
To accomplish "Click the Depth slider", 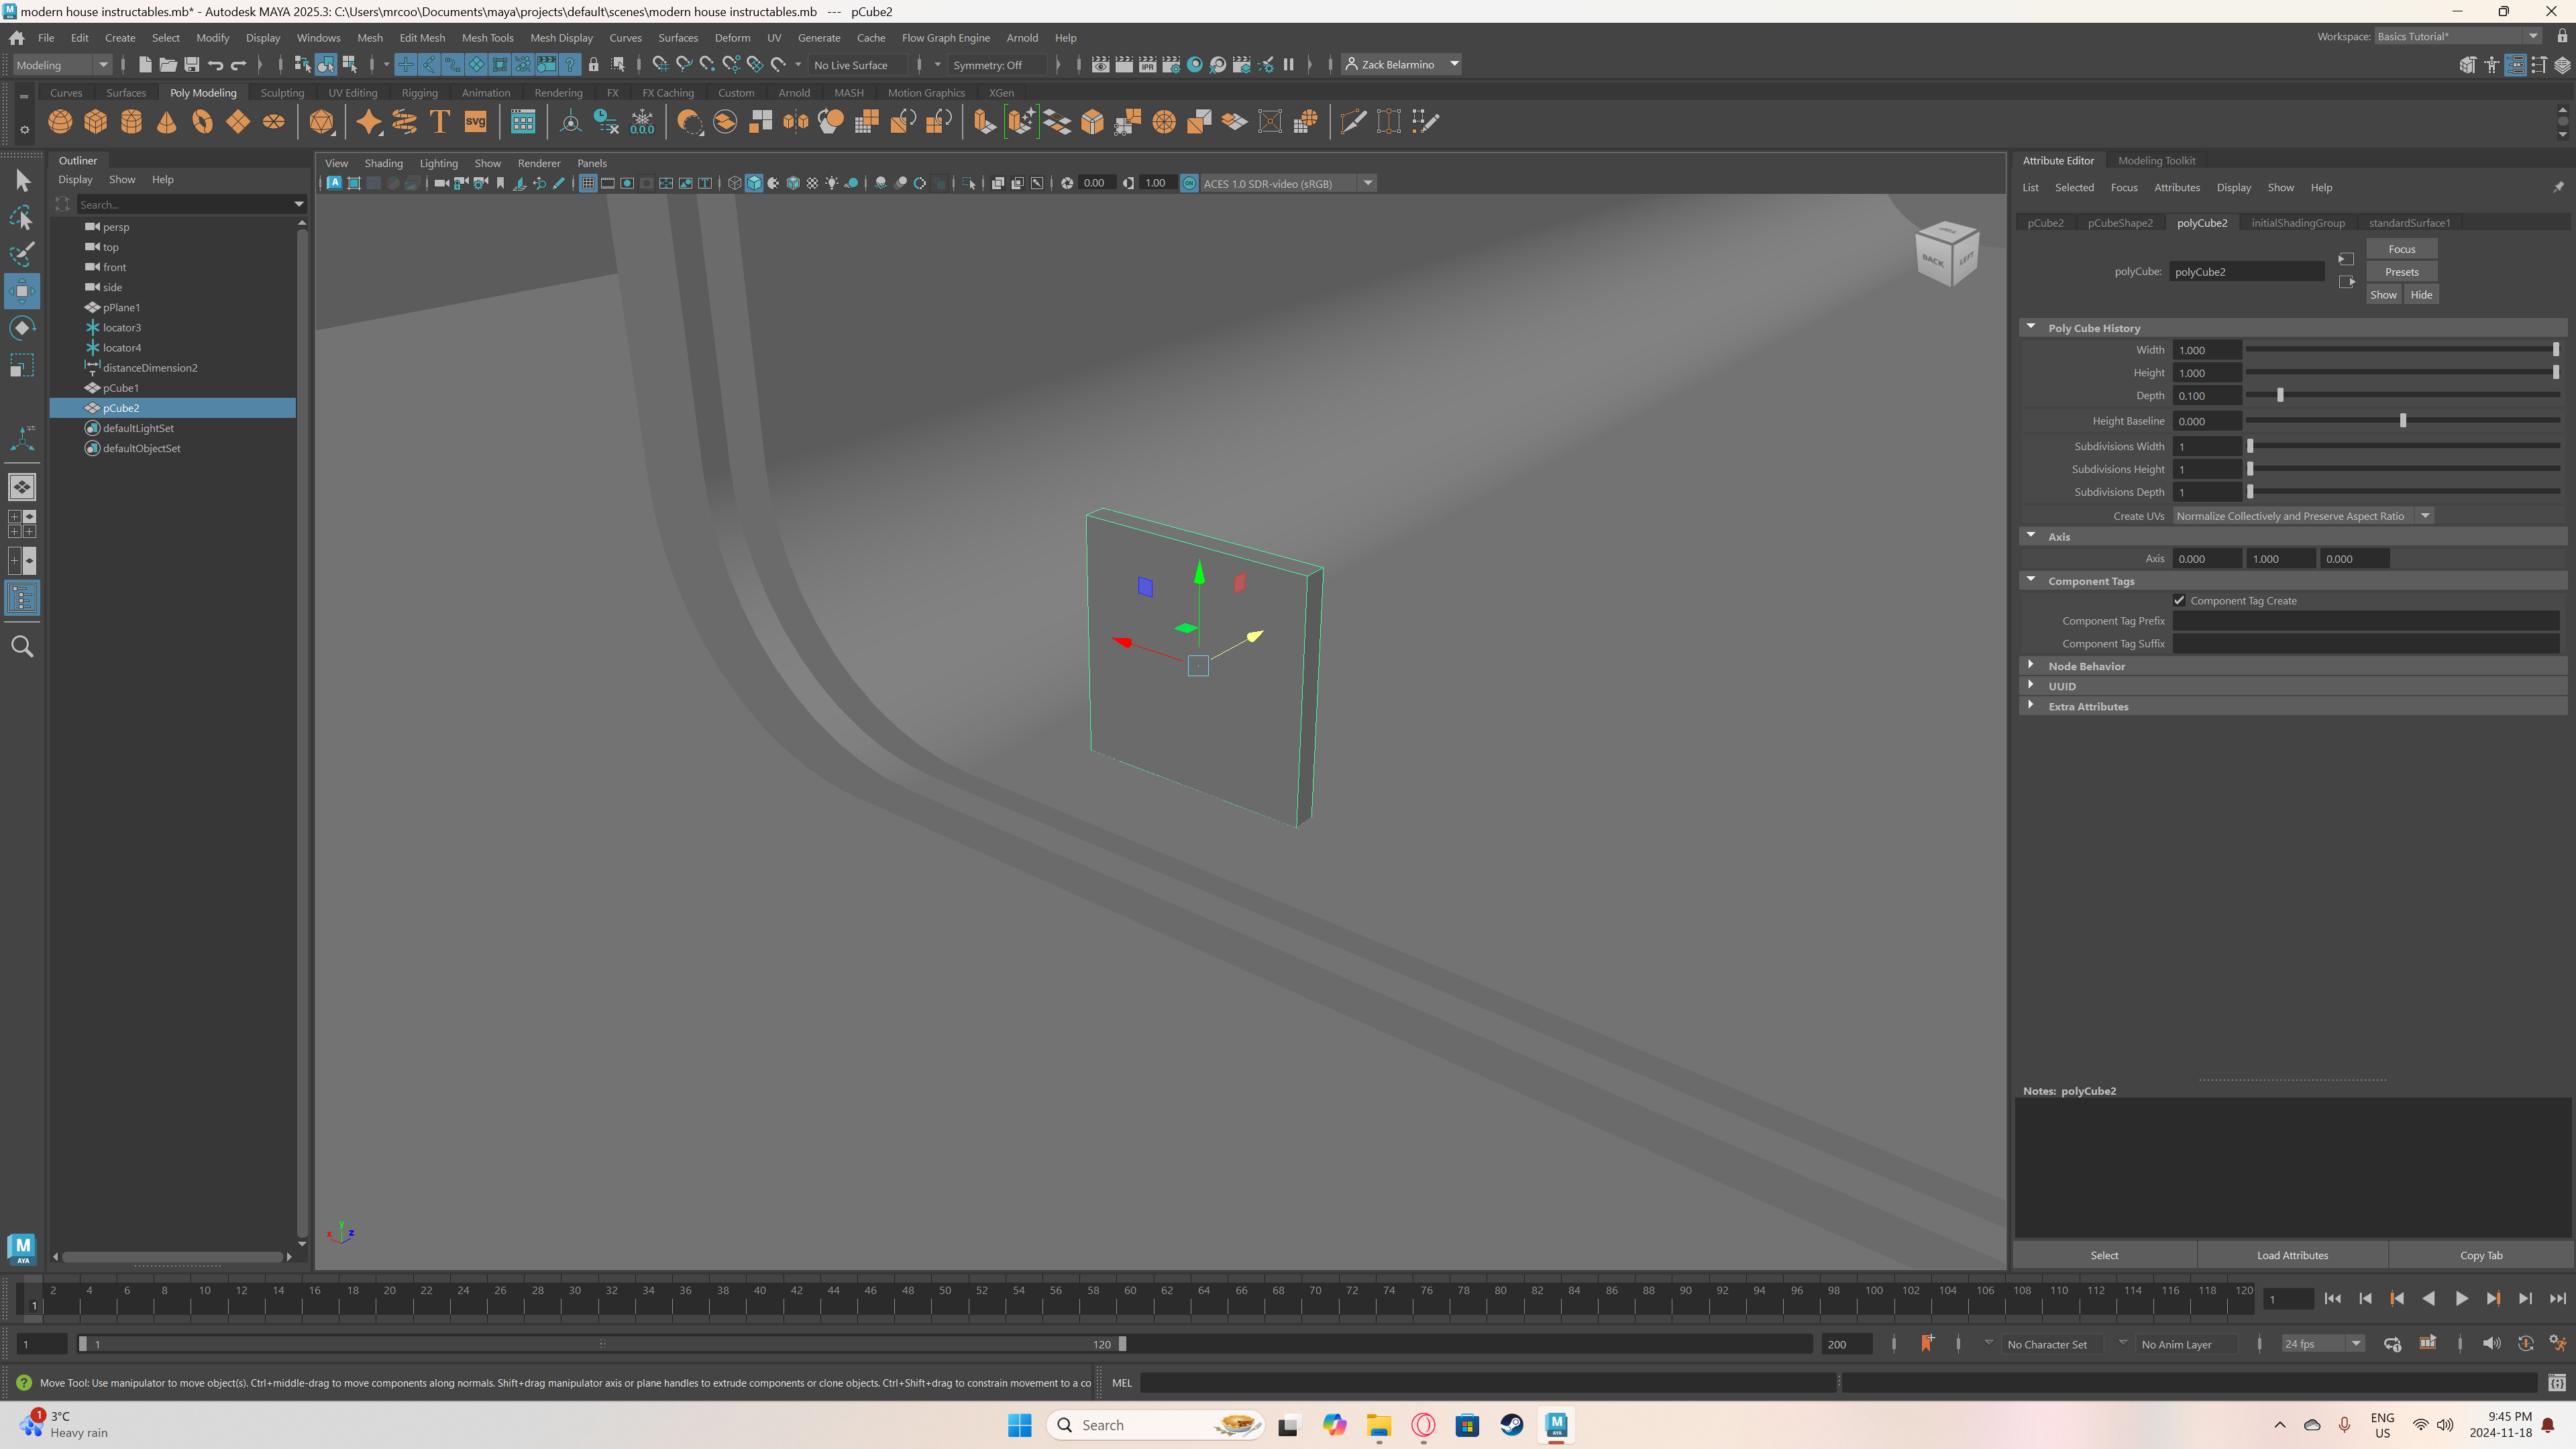I will coord(2402,395).
